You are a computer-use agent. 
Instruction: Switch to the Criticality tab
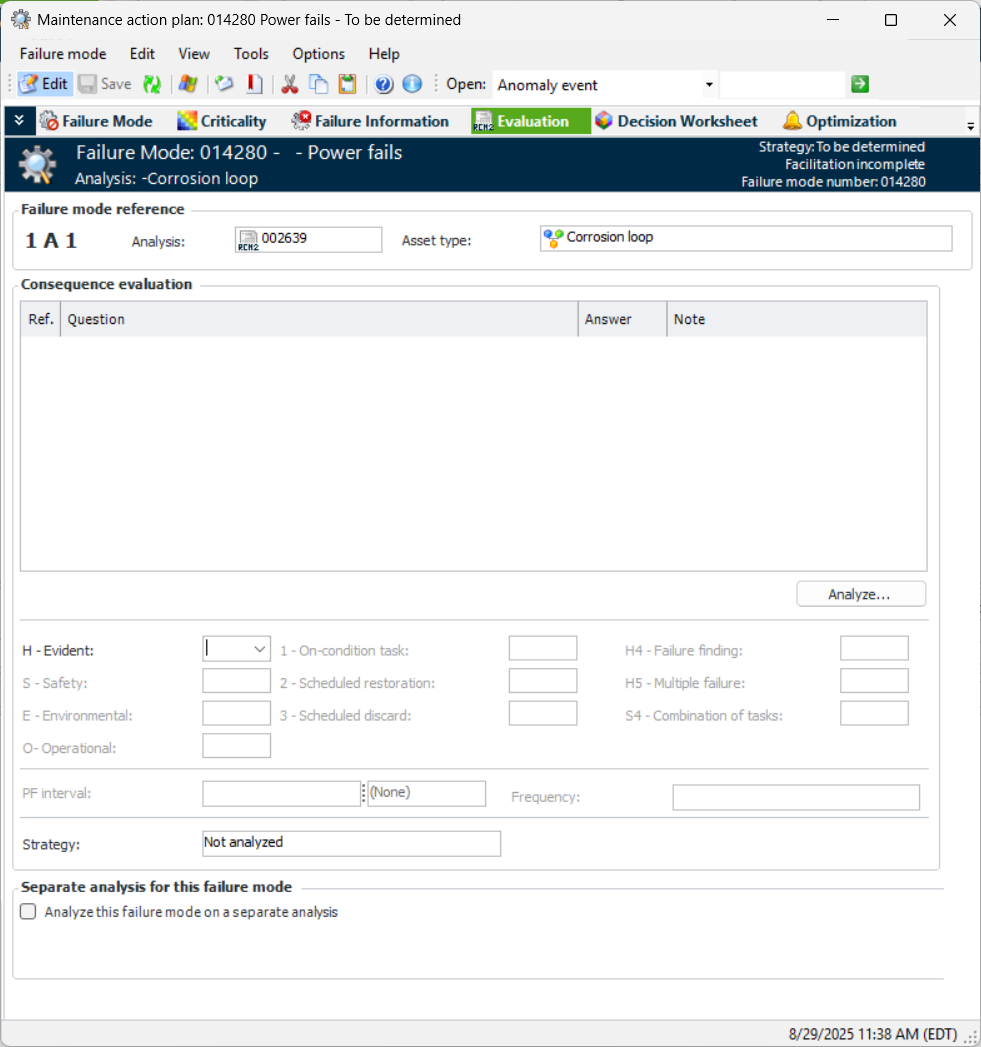[222, 121]
